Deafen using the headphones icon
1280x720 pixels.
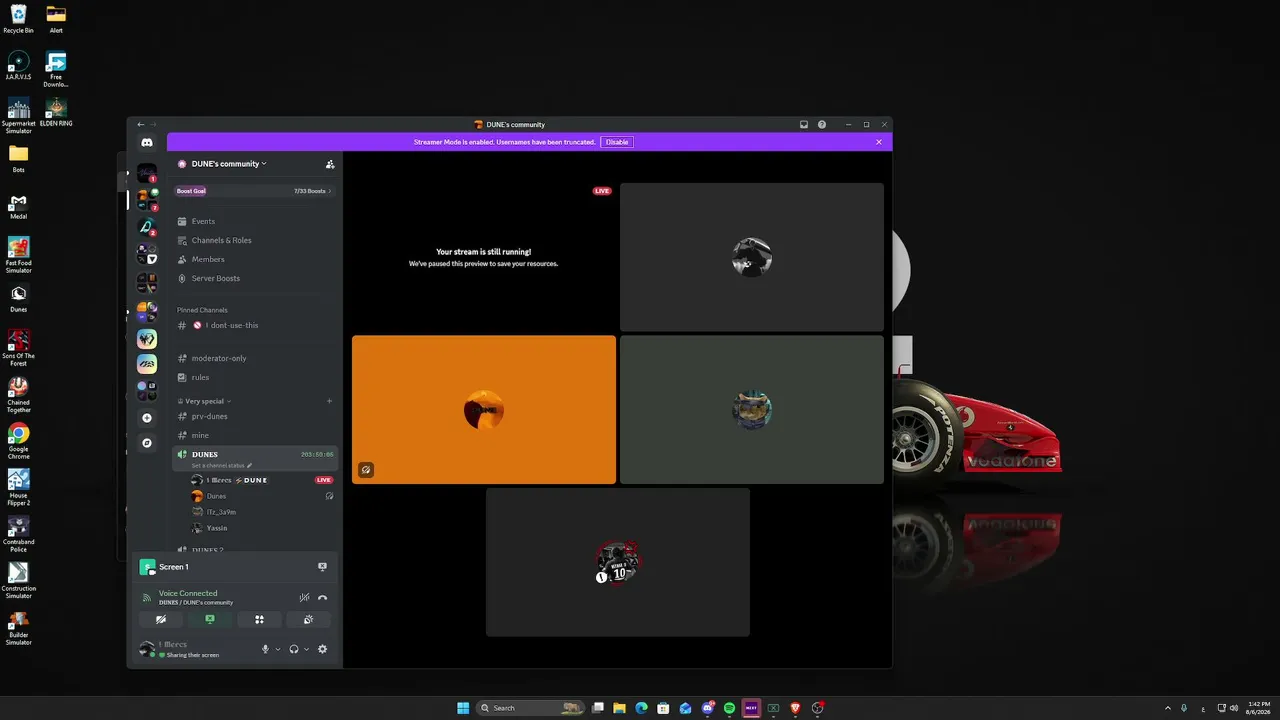coord(294,649)
